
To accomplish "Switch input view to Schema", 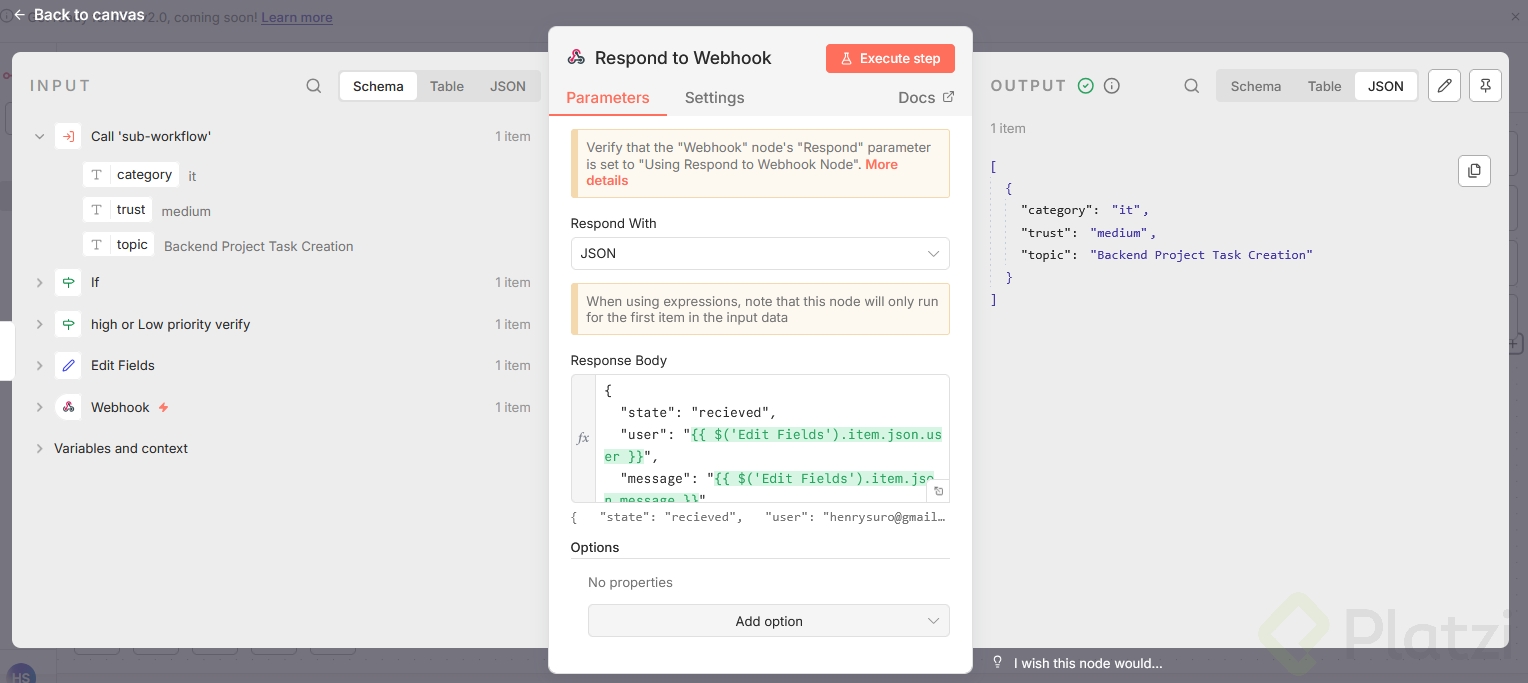I will [x=378, y=86].
